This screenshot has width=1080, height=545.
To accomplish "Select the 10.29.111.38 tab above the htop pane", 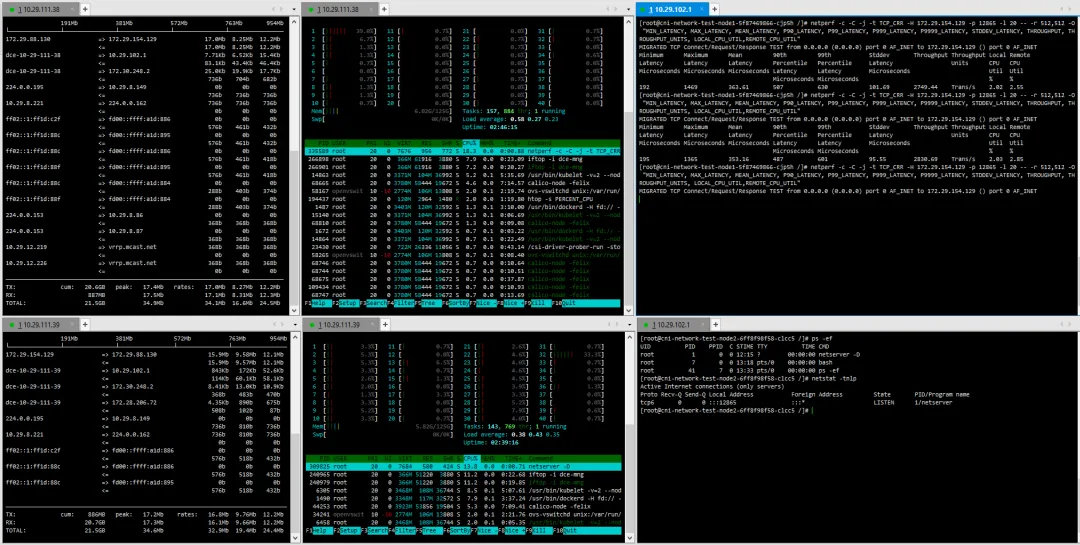I will 342,9.
